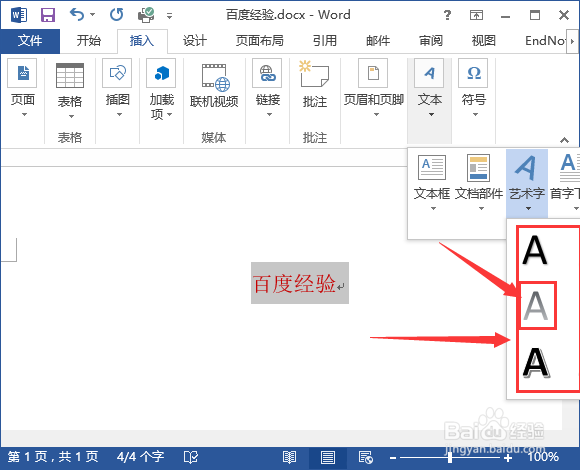The image size is (580, 470).
Task: Open the 加载项 Add-ins button
Action: [162, 89]
